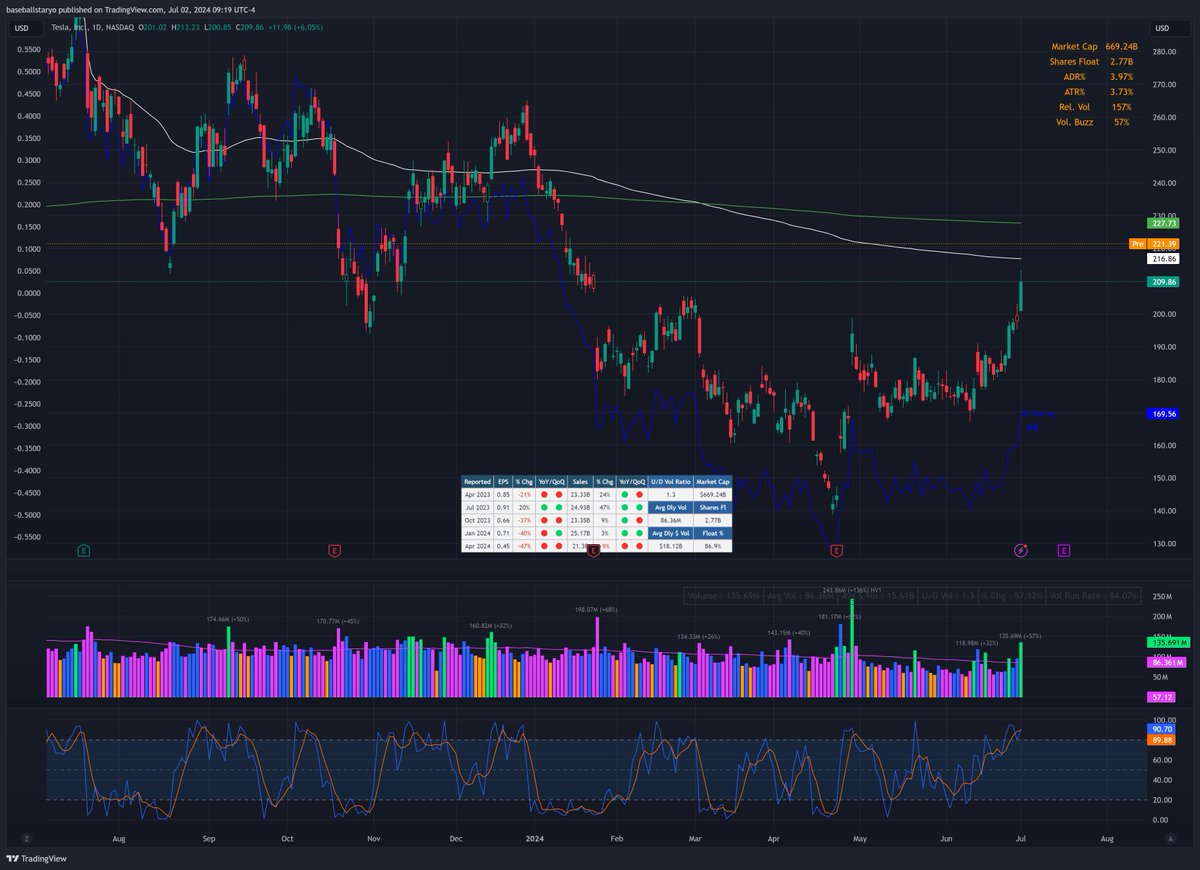Click the purple lightning bolt event icon

[x=1021, y=550]
